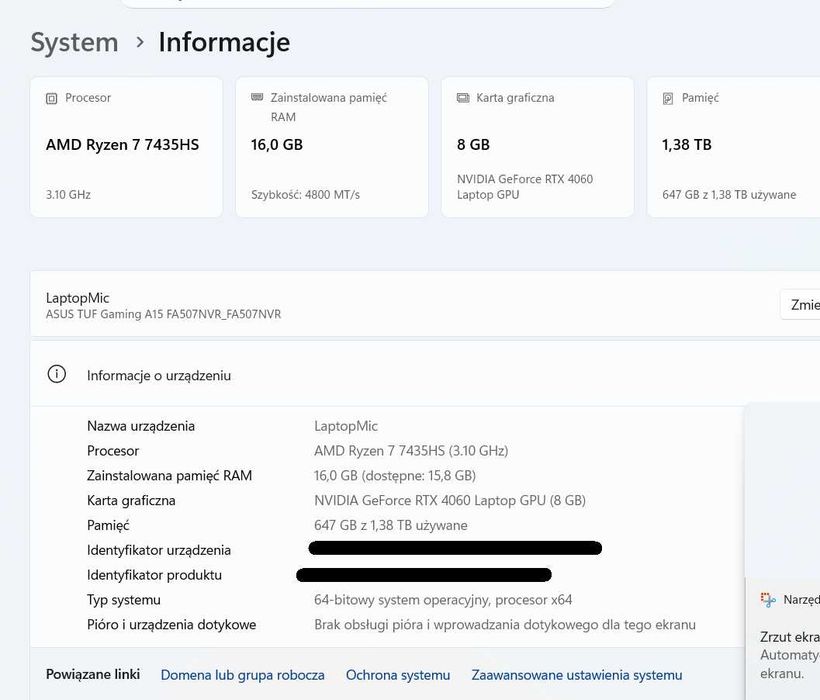Click the Procesor card showing AMD Ryzen 7 7435HS
820x700 pixels.
point(127,147)
